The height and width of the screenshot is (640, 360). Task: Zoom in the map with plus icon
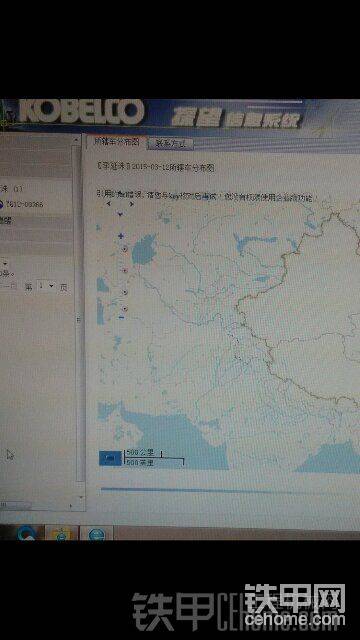tap(120, 236)
